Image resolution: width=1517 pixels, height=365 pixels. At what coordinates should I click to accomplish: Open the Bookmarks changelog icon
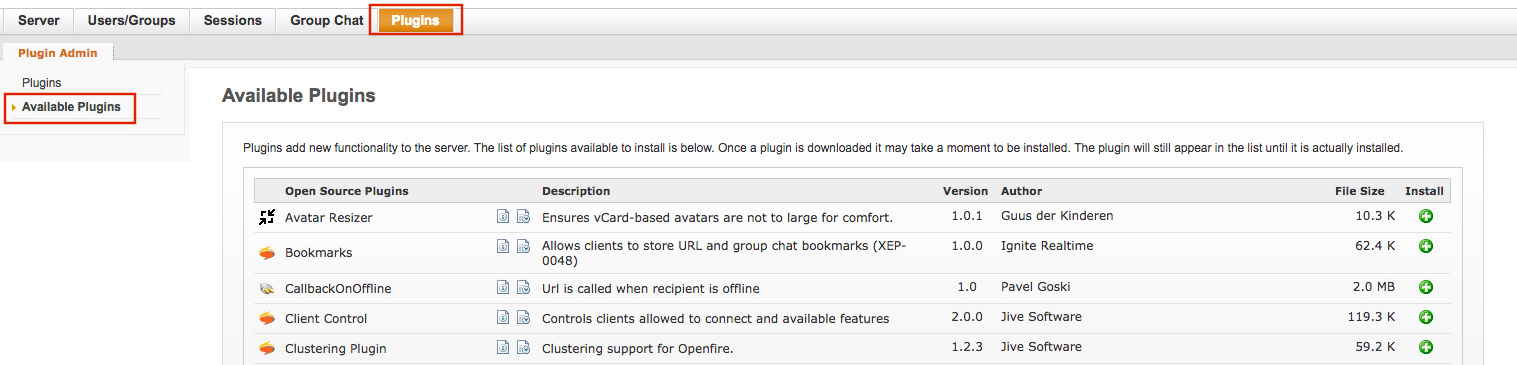coord(523,246)
